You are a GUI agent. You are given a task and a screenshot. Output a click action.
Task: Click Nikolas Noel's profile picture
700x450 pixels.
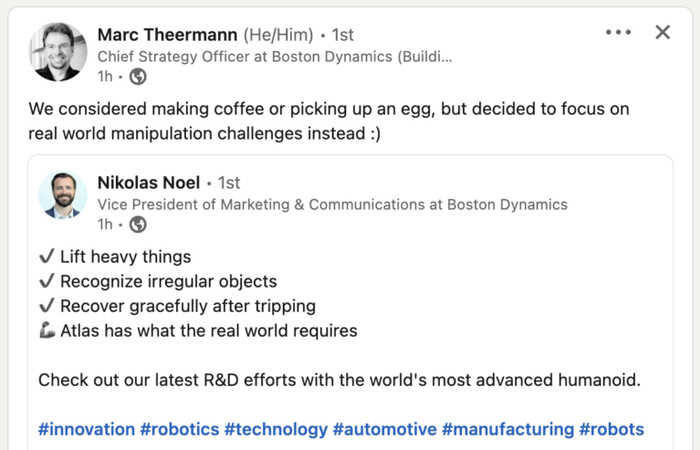point(63,195)
